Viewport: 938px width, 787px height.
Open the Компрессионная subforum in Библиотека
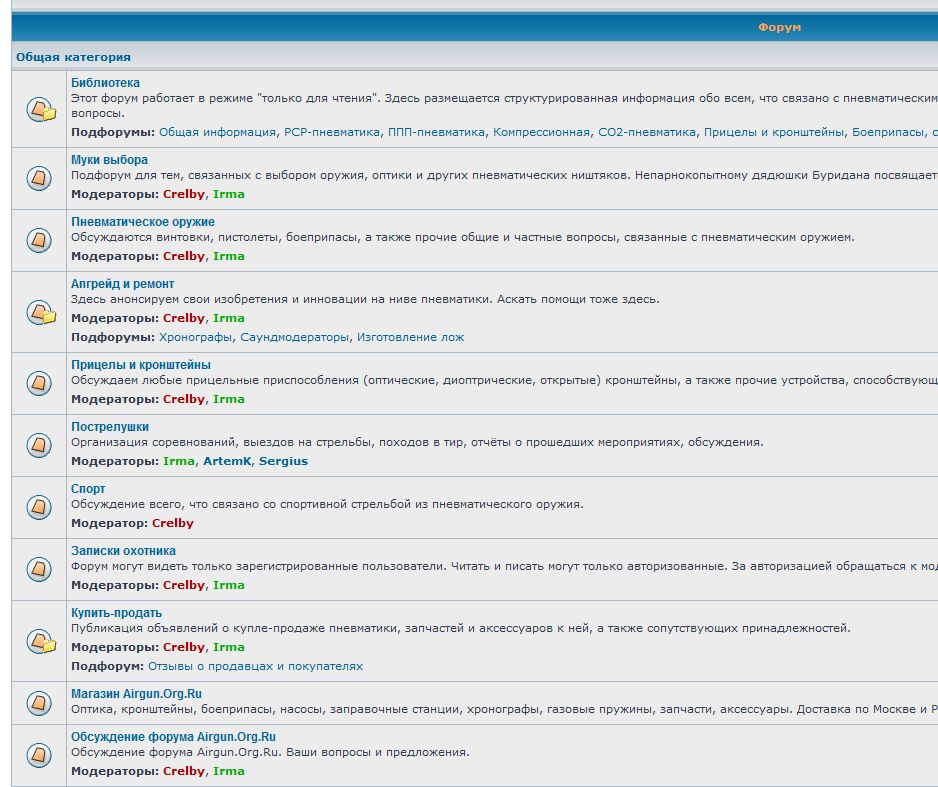tap(541, 132)
